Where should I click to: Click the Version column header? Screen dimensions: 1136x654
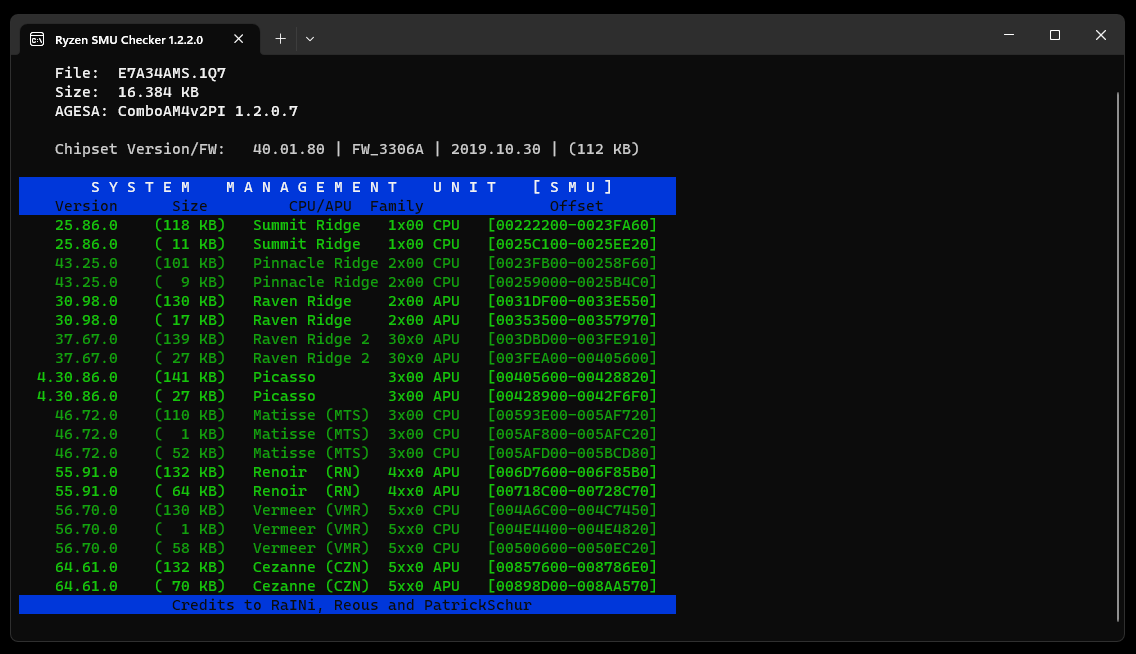point(86,206)
